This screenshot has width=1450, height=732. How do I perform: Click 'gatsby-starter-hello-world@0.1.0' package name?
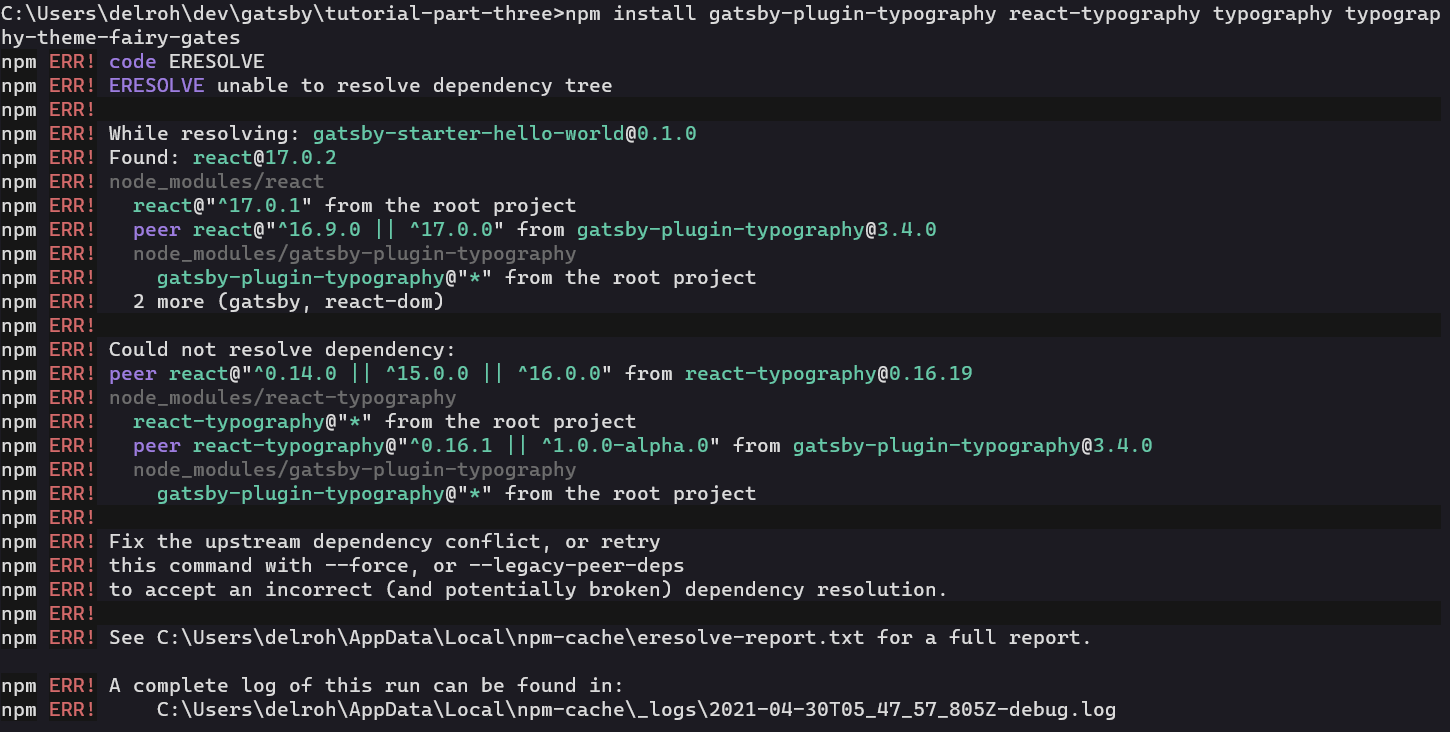click(x=504, y=134)
